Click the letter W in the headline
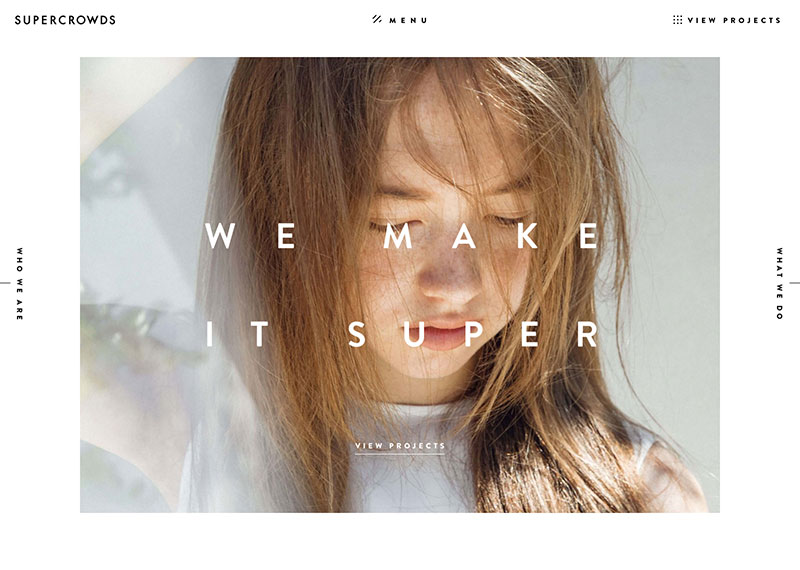 (220, 235)
